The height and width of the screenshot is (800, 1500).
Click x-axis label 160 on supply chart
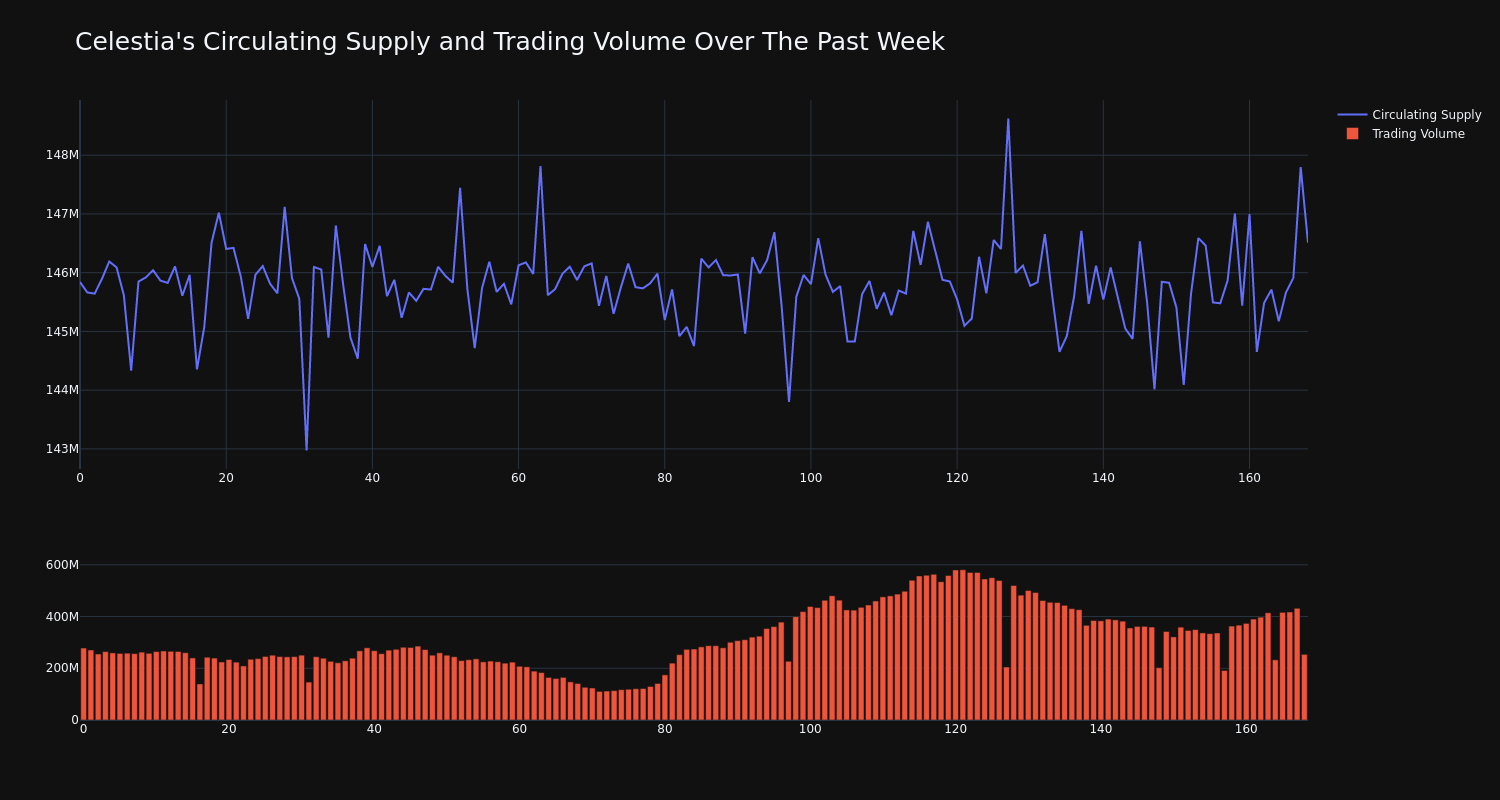(x=1249, y=478)
